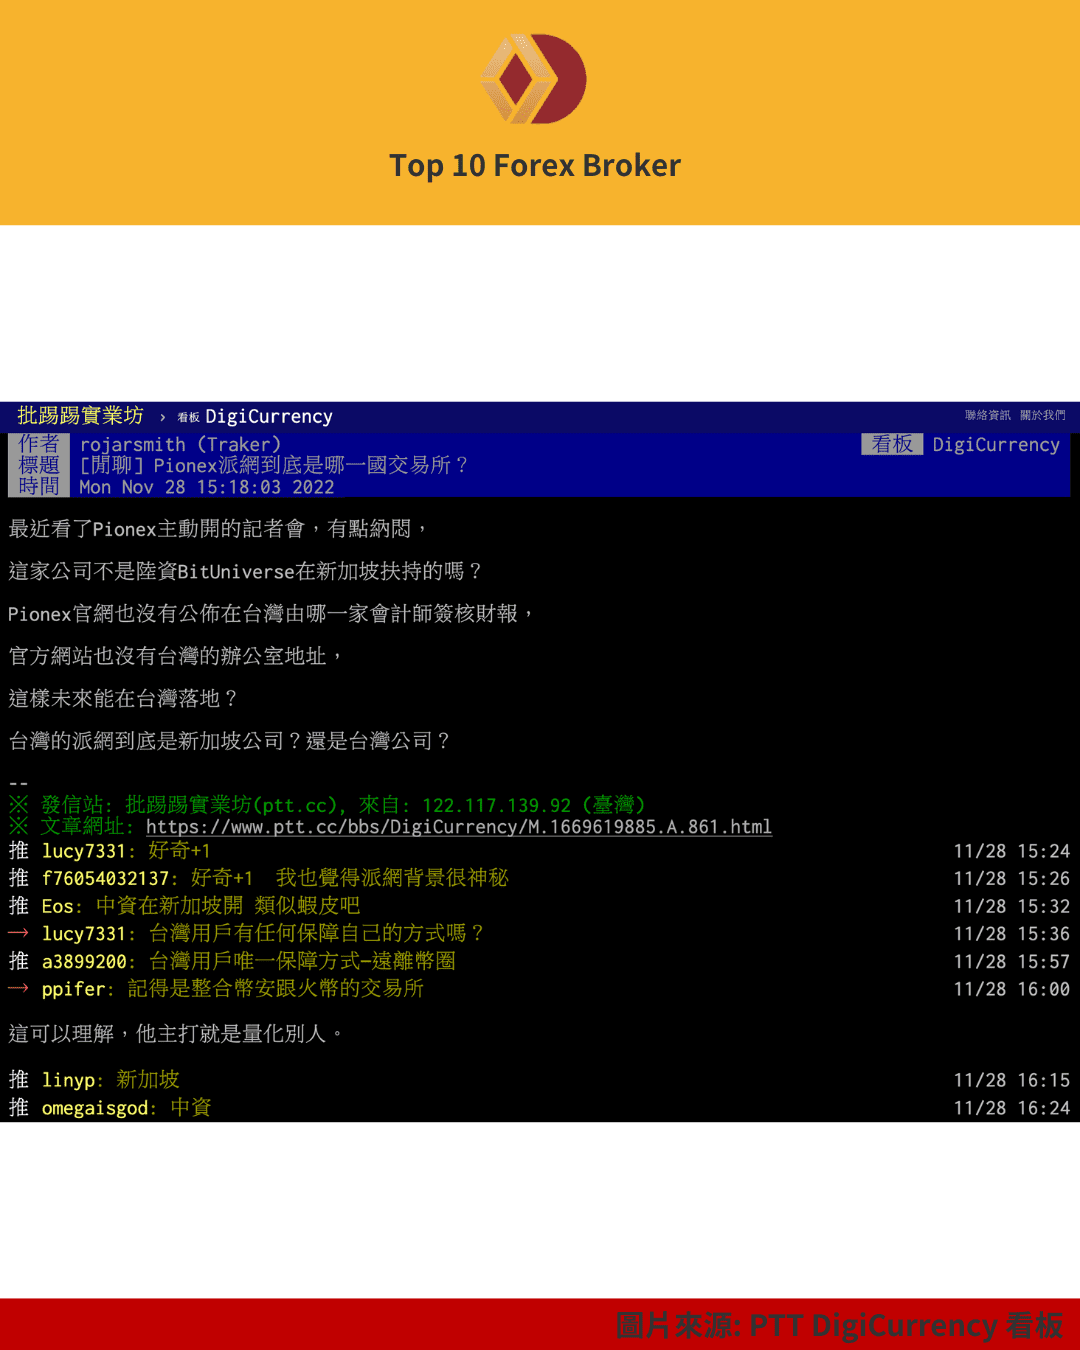Image resolution: width=1080 pixels, height=1350 pixels.
Task: Switch to the DigiCurrency board tab
Action: (x=268, y=416)
